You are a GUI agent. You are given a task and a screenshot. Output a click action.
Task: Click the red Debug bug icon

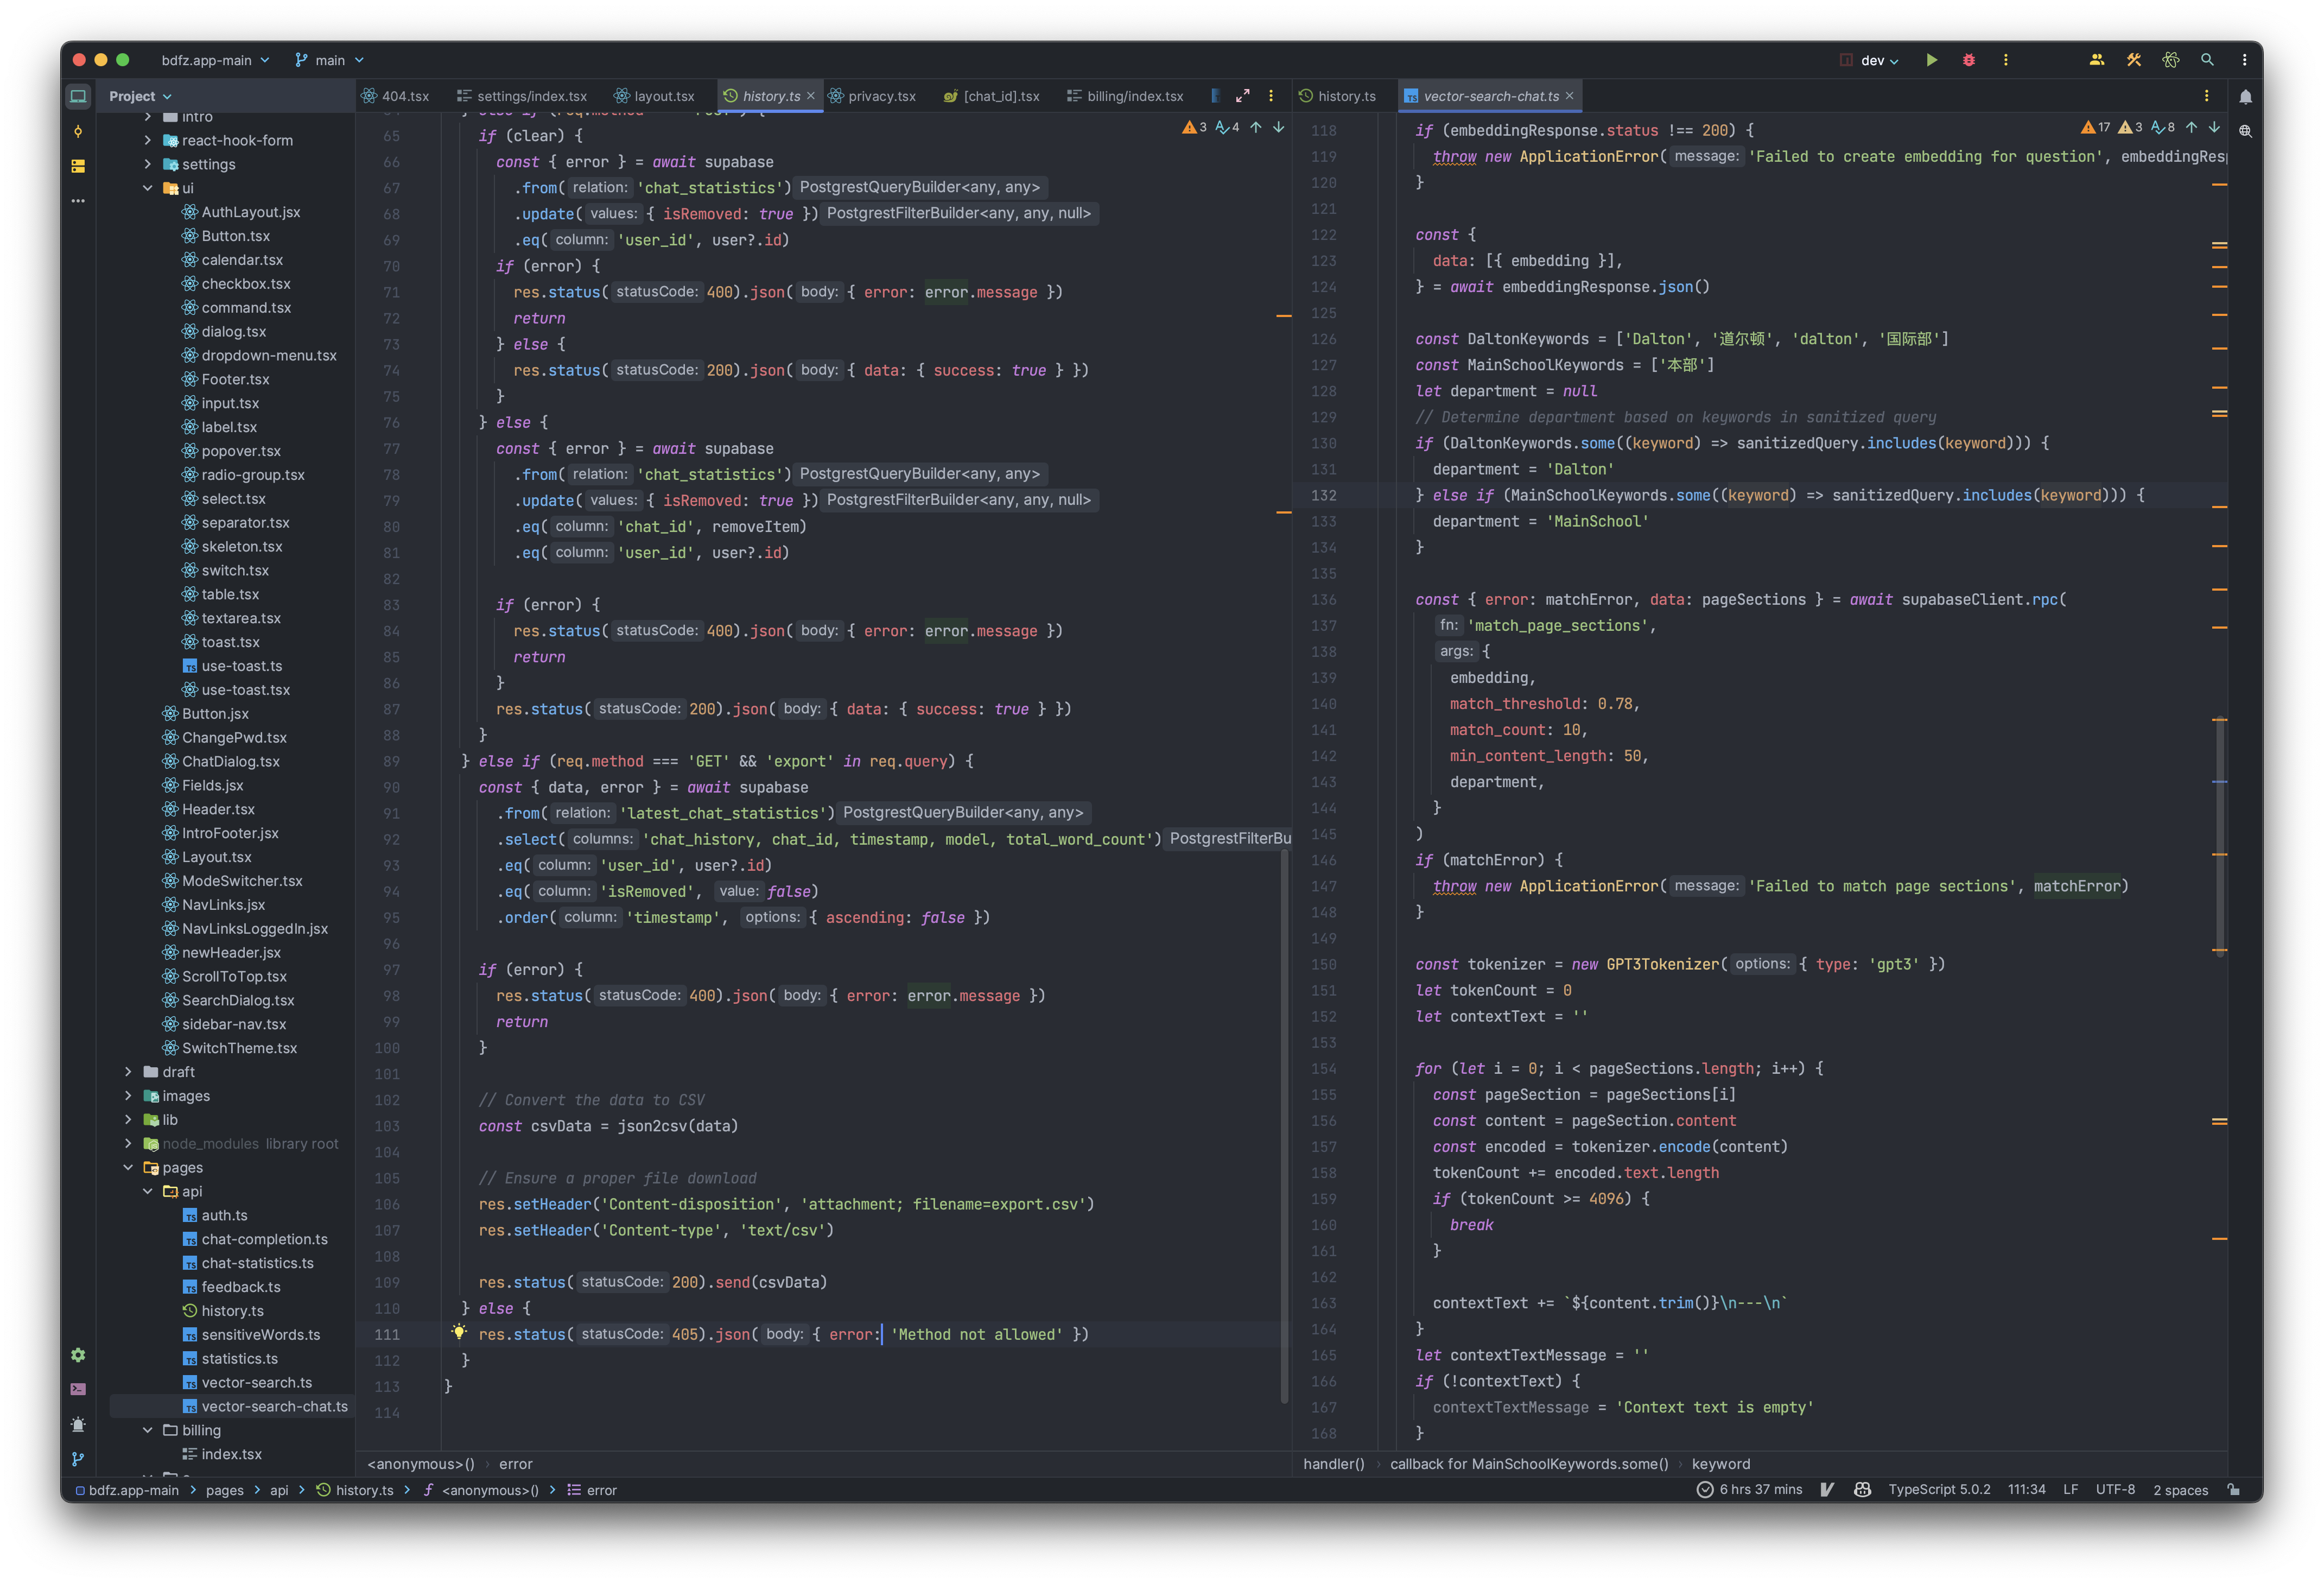(x=1968, y=60)
